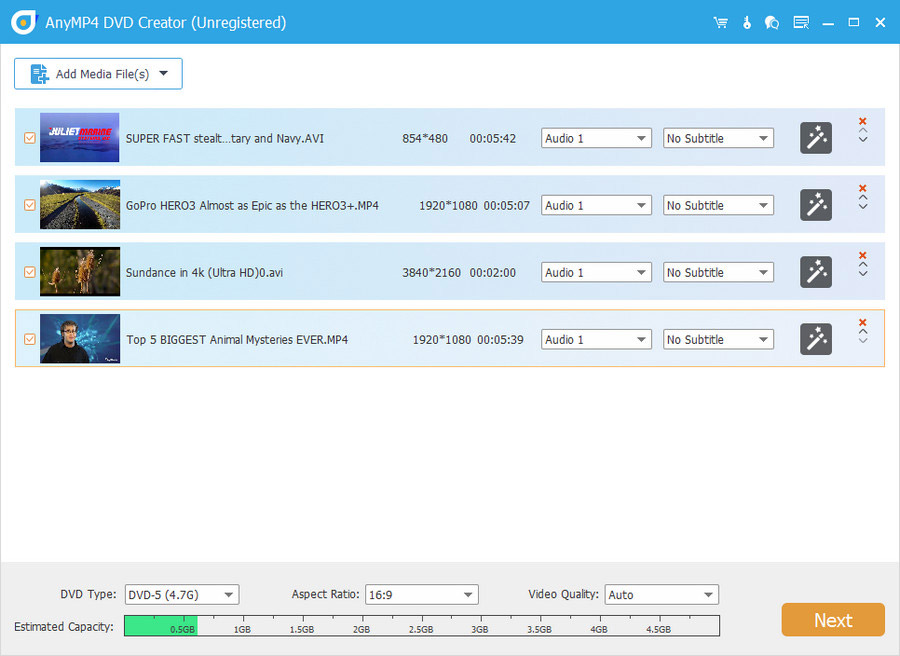Uncheck the SUPER FAST stealth video
The image size is (900, 656).
pos(29,138)
